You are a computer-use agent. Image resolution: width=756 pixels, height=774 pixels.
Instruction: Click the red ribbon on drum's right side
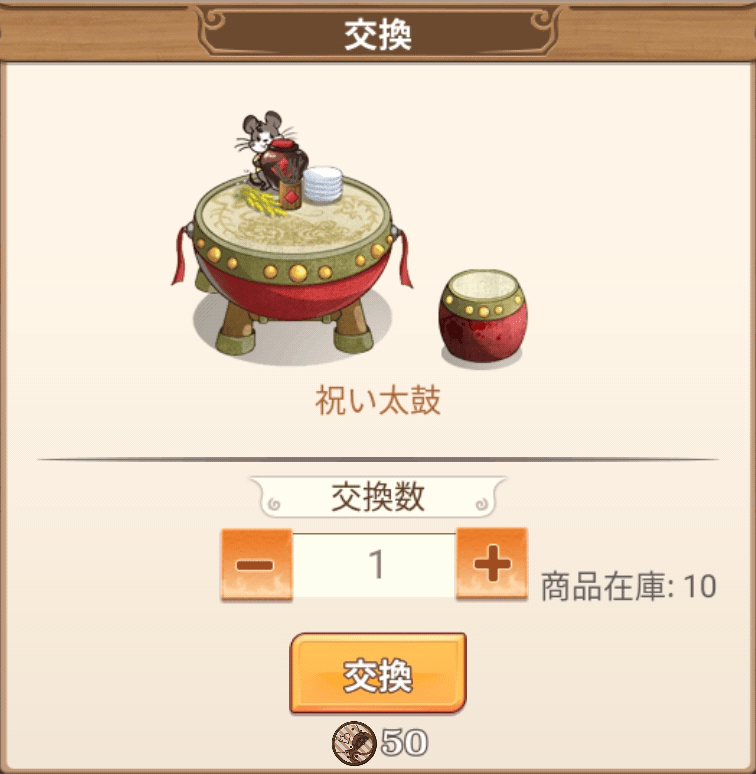[x=402, y=258]
